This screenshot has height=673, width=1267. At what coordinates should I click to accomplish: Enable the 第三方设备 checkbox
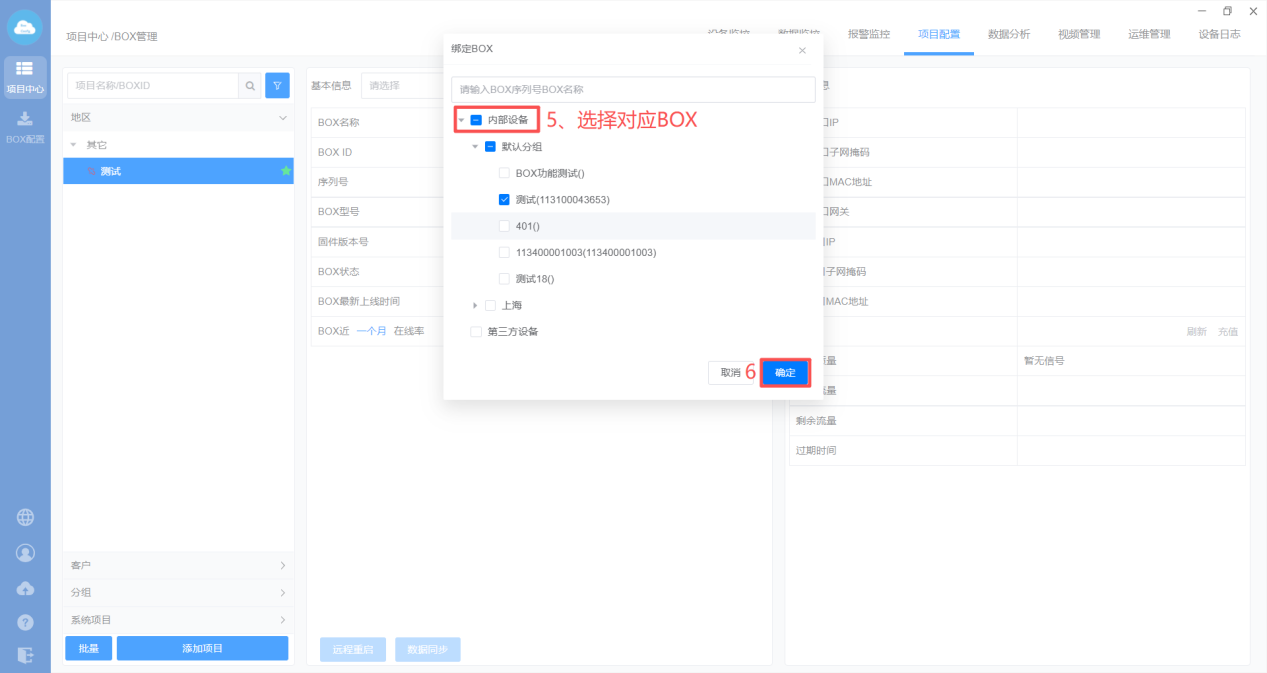[x=476, y=332]
